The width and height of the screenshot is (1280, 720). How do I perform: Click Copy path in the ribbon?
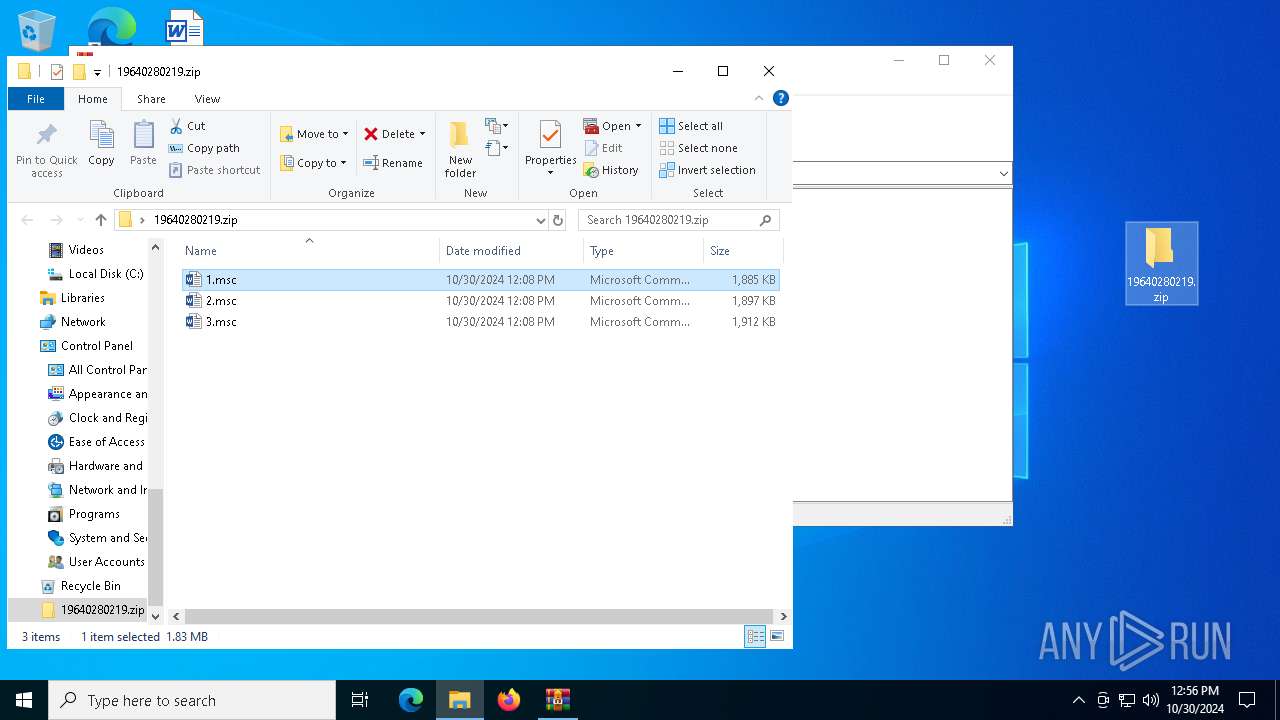click(205, 148)
